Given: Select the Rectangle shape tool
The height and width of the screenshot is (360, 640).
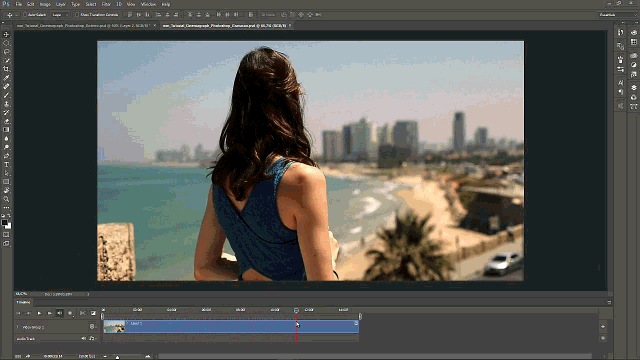Looking at the screenshot, I should [x=6, y=182].
